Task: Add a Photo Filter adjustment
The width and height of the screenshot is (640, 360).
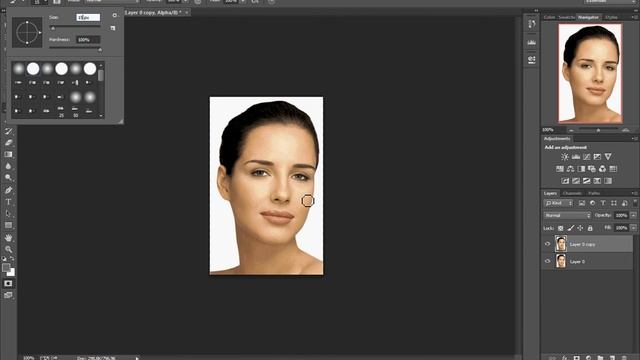Action: pyautogui.click(x=592, y=169)
